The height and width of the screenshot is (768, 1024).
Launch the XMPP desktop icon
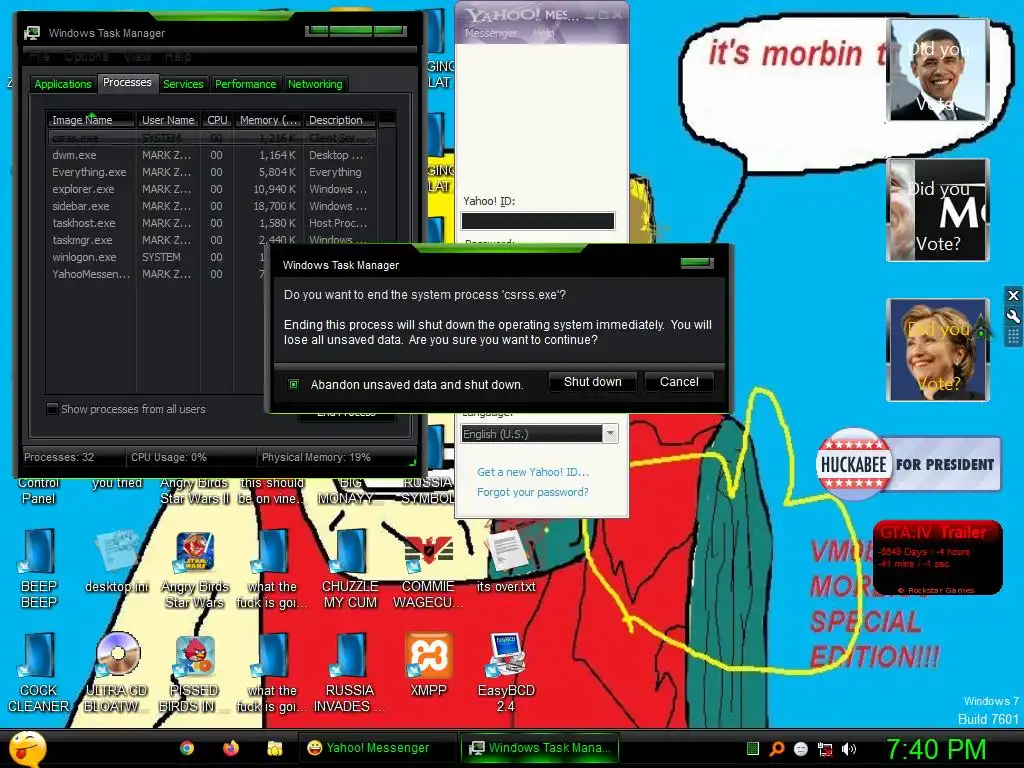428,665
